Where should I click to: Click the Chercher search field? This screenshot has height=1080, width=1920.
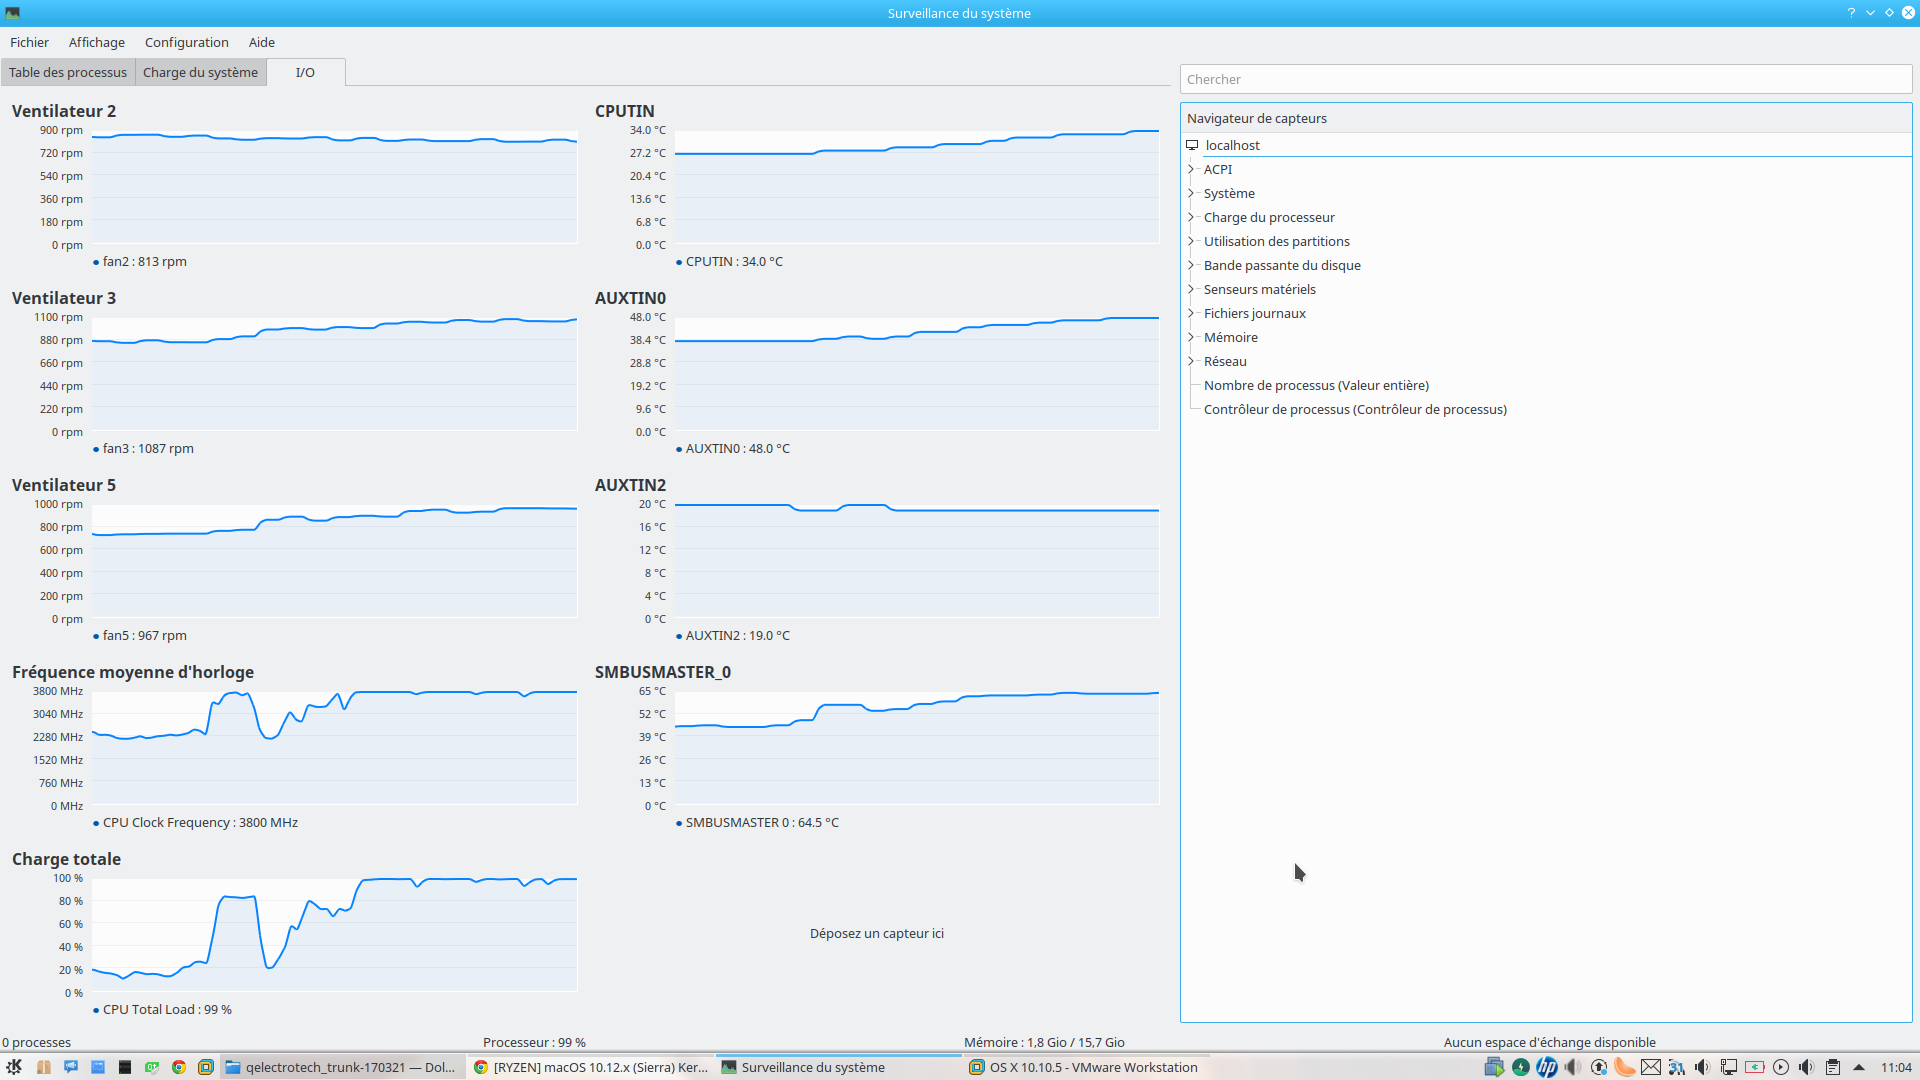pyautogui.click(x=1546, y=79)
